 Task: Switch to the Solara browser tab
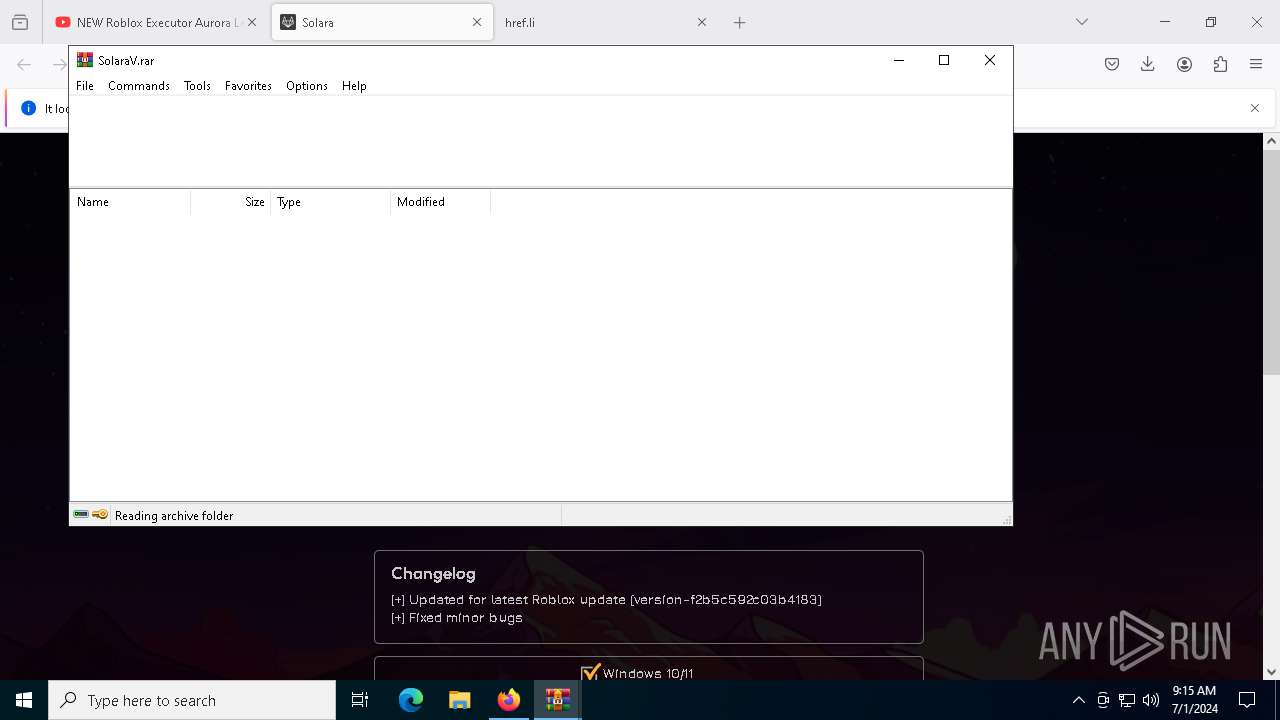point(382,22)
